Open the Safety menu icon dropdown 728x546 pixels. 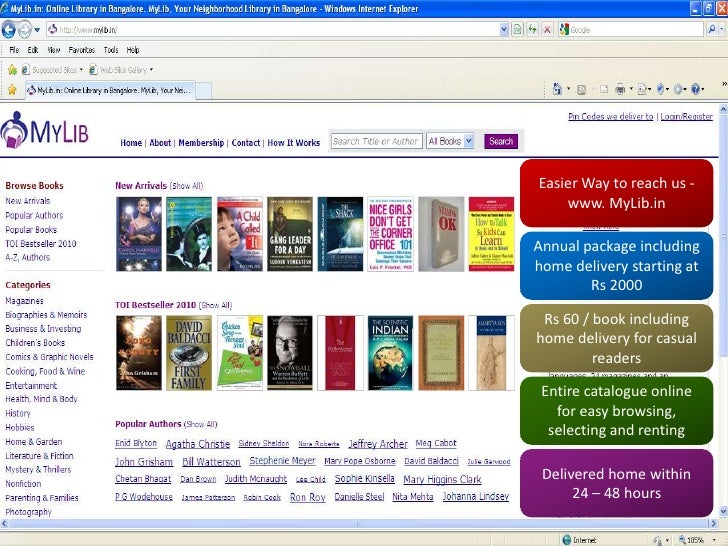tap(663, 89)
